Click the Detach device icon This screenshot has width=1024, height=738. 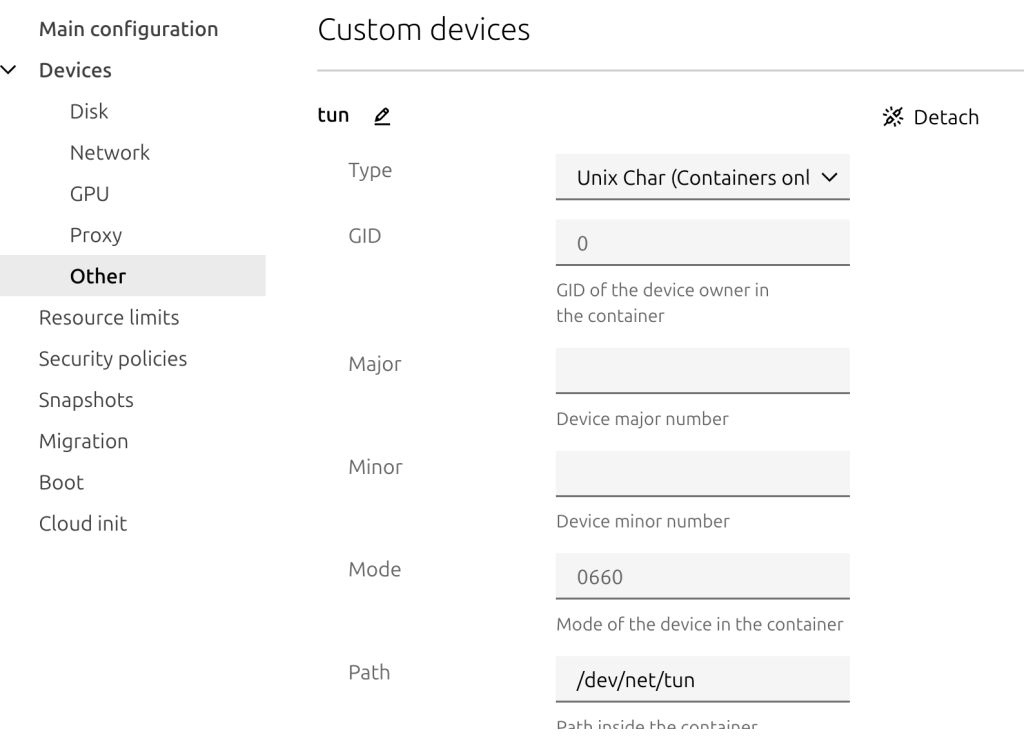892,117
